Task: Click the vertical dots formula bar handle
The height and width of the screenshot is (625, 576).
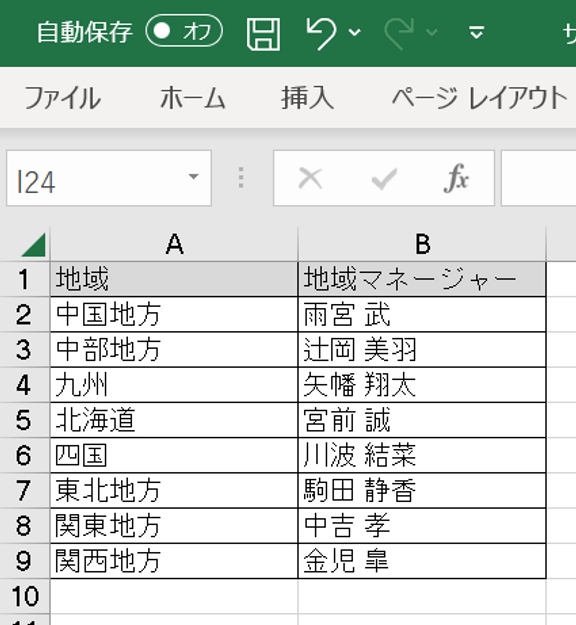Action: coord(241,177)
